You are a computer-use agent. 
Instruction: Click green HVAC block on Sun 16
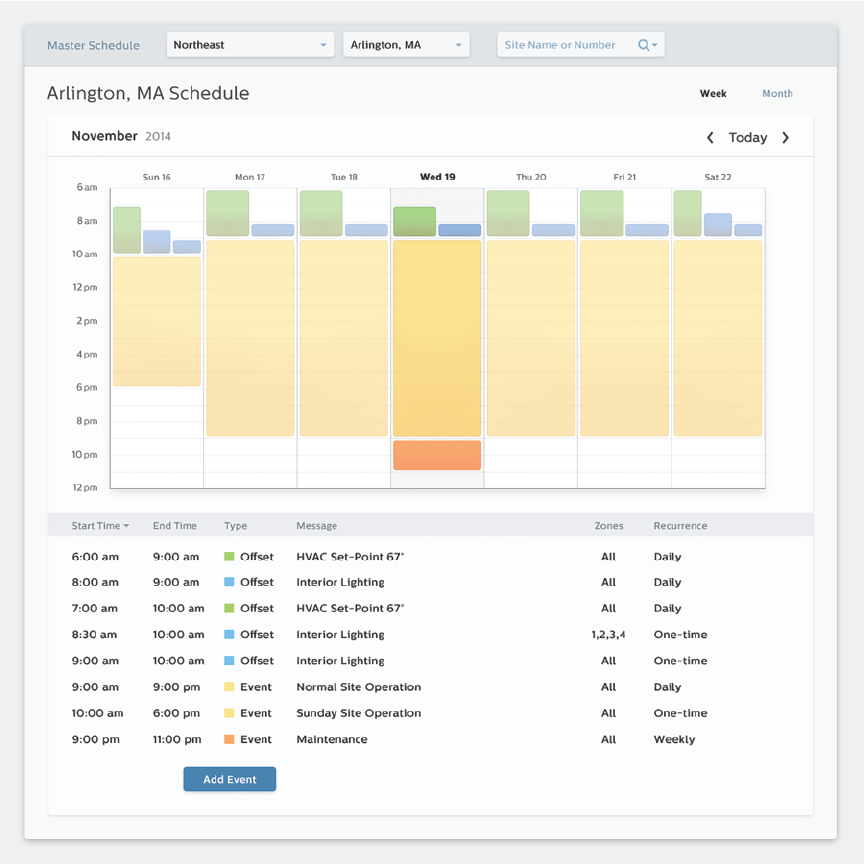point(126,229)
